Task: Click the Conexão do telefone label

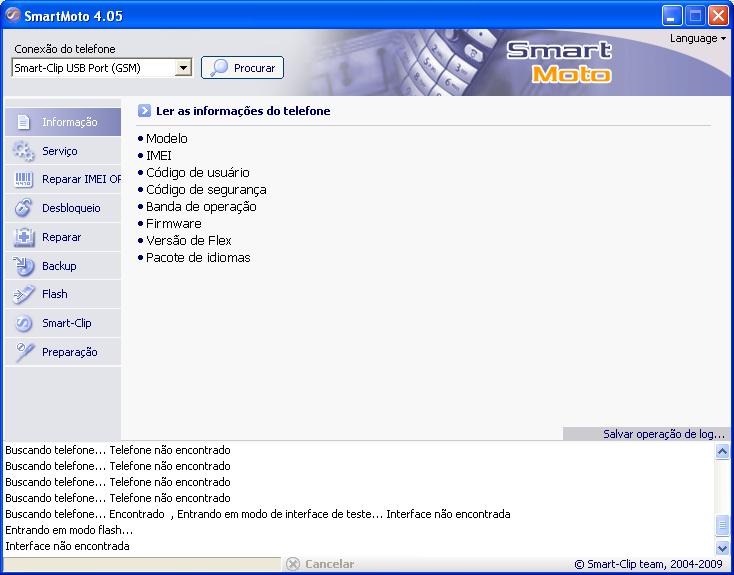Action: click(65, 49)
